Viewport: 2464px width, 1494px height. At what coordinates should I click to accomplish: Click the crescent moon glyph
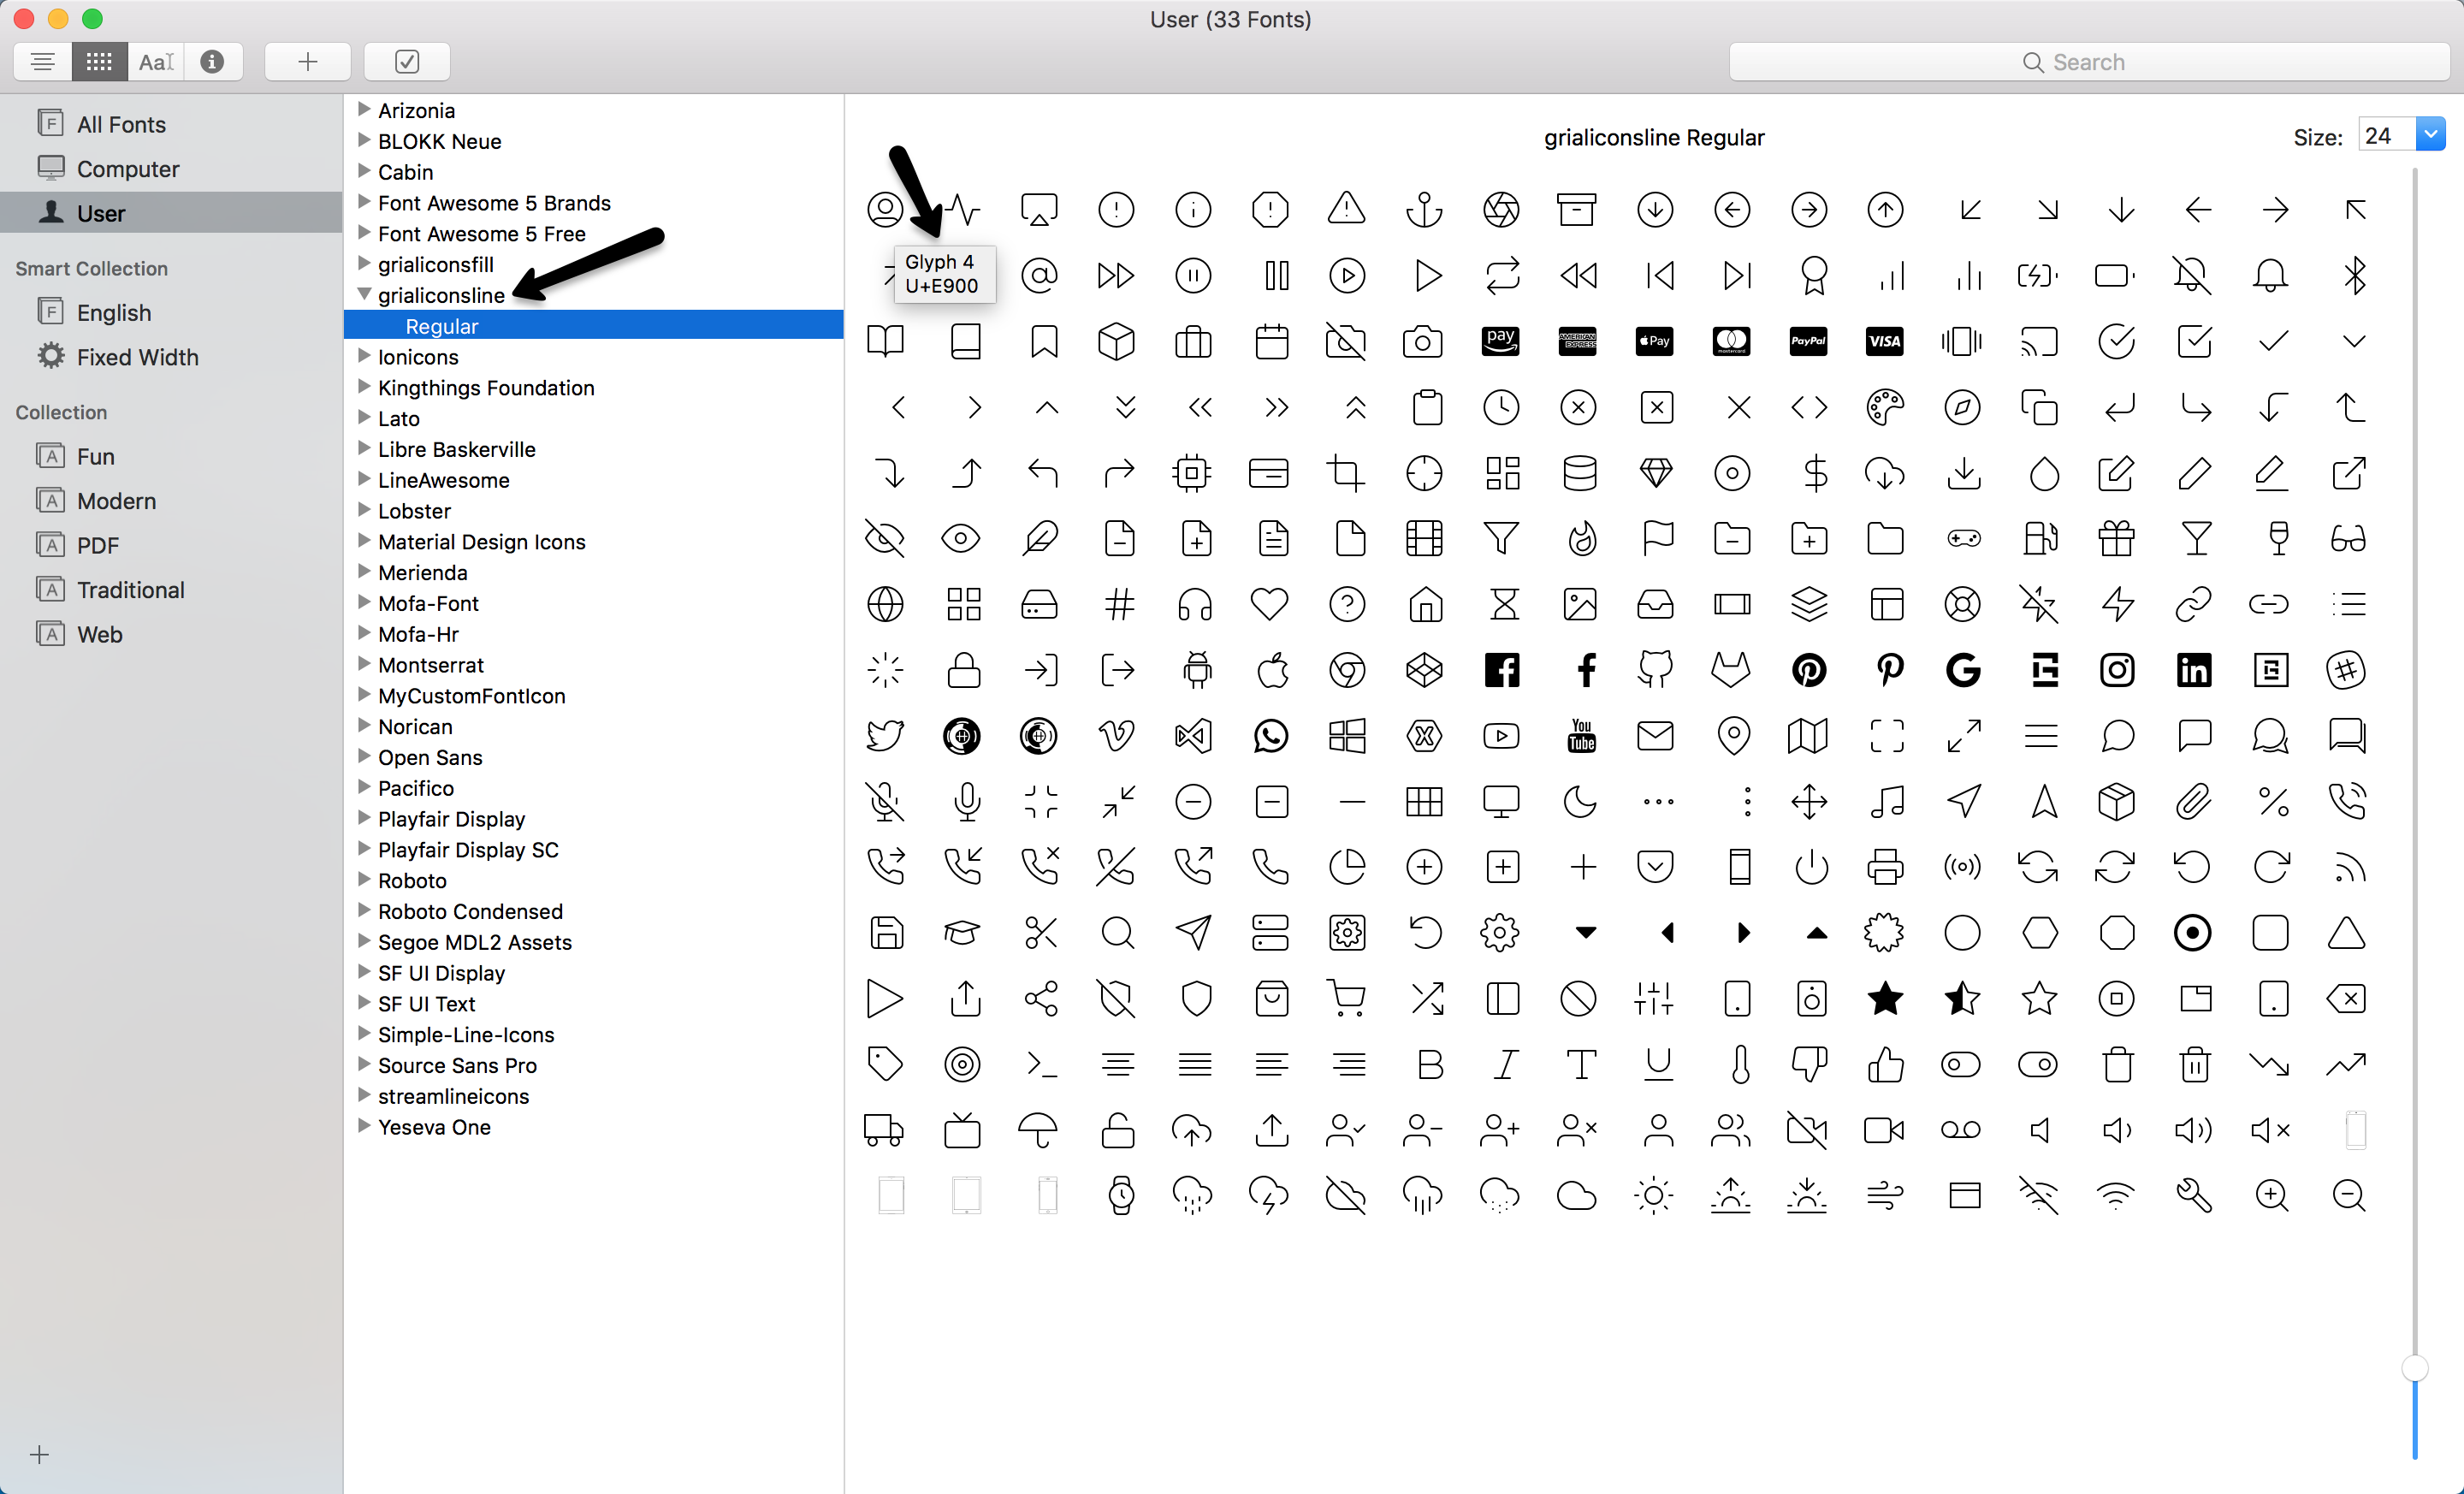(1579, 801)
